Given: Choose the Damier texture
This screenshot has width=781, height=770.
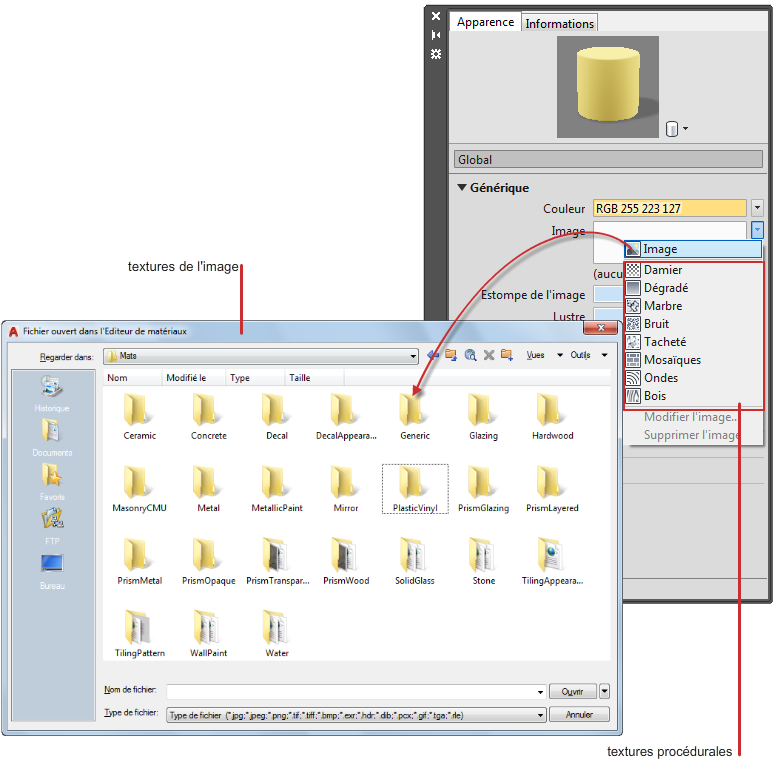Looking at the screenshot, I should tap(693, 270).
